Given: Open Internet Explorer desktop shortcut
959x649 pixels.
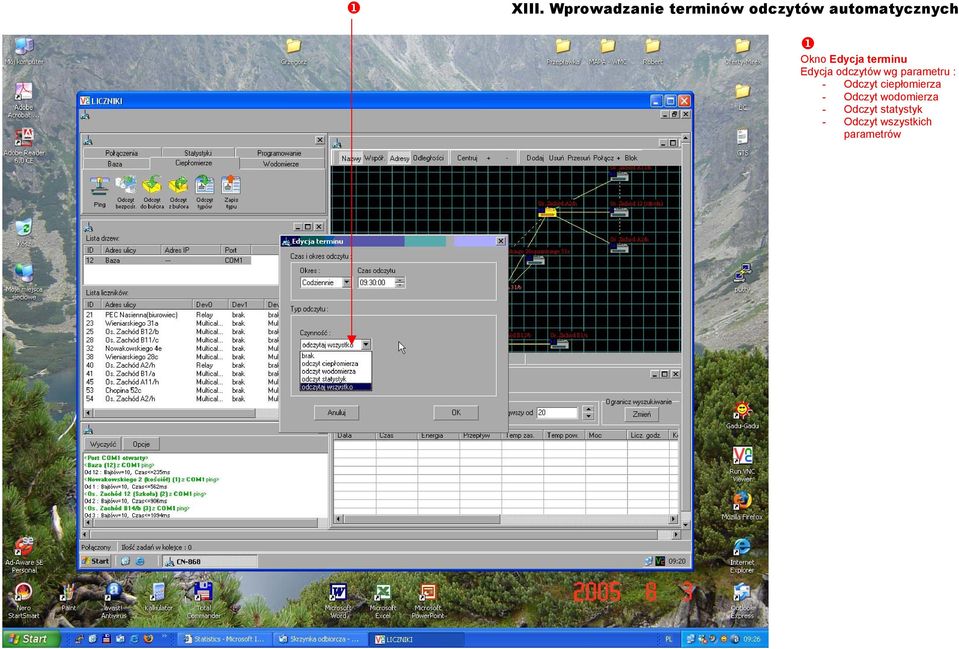Looking at the screenshot, I should pos(742,555).
